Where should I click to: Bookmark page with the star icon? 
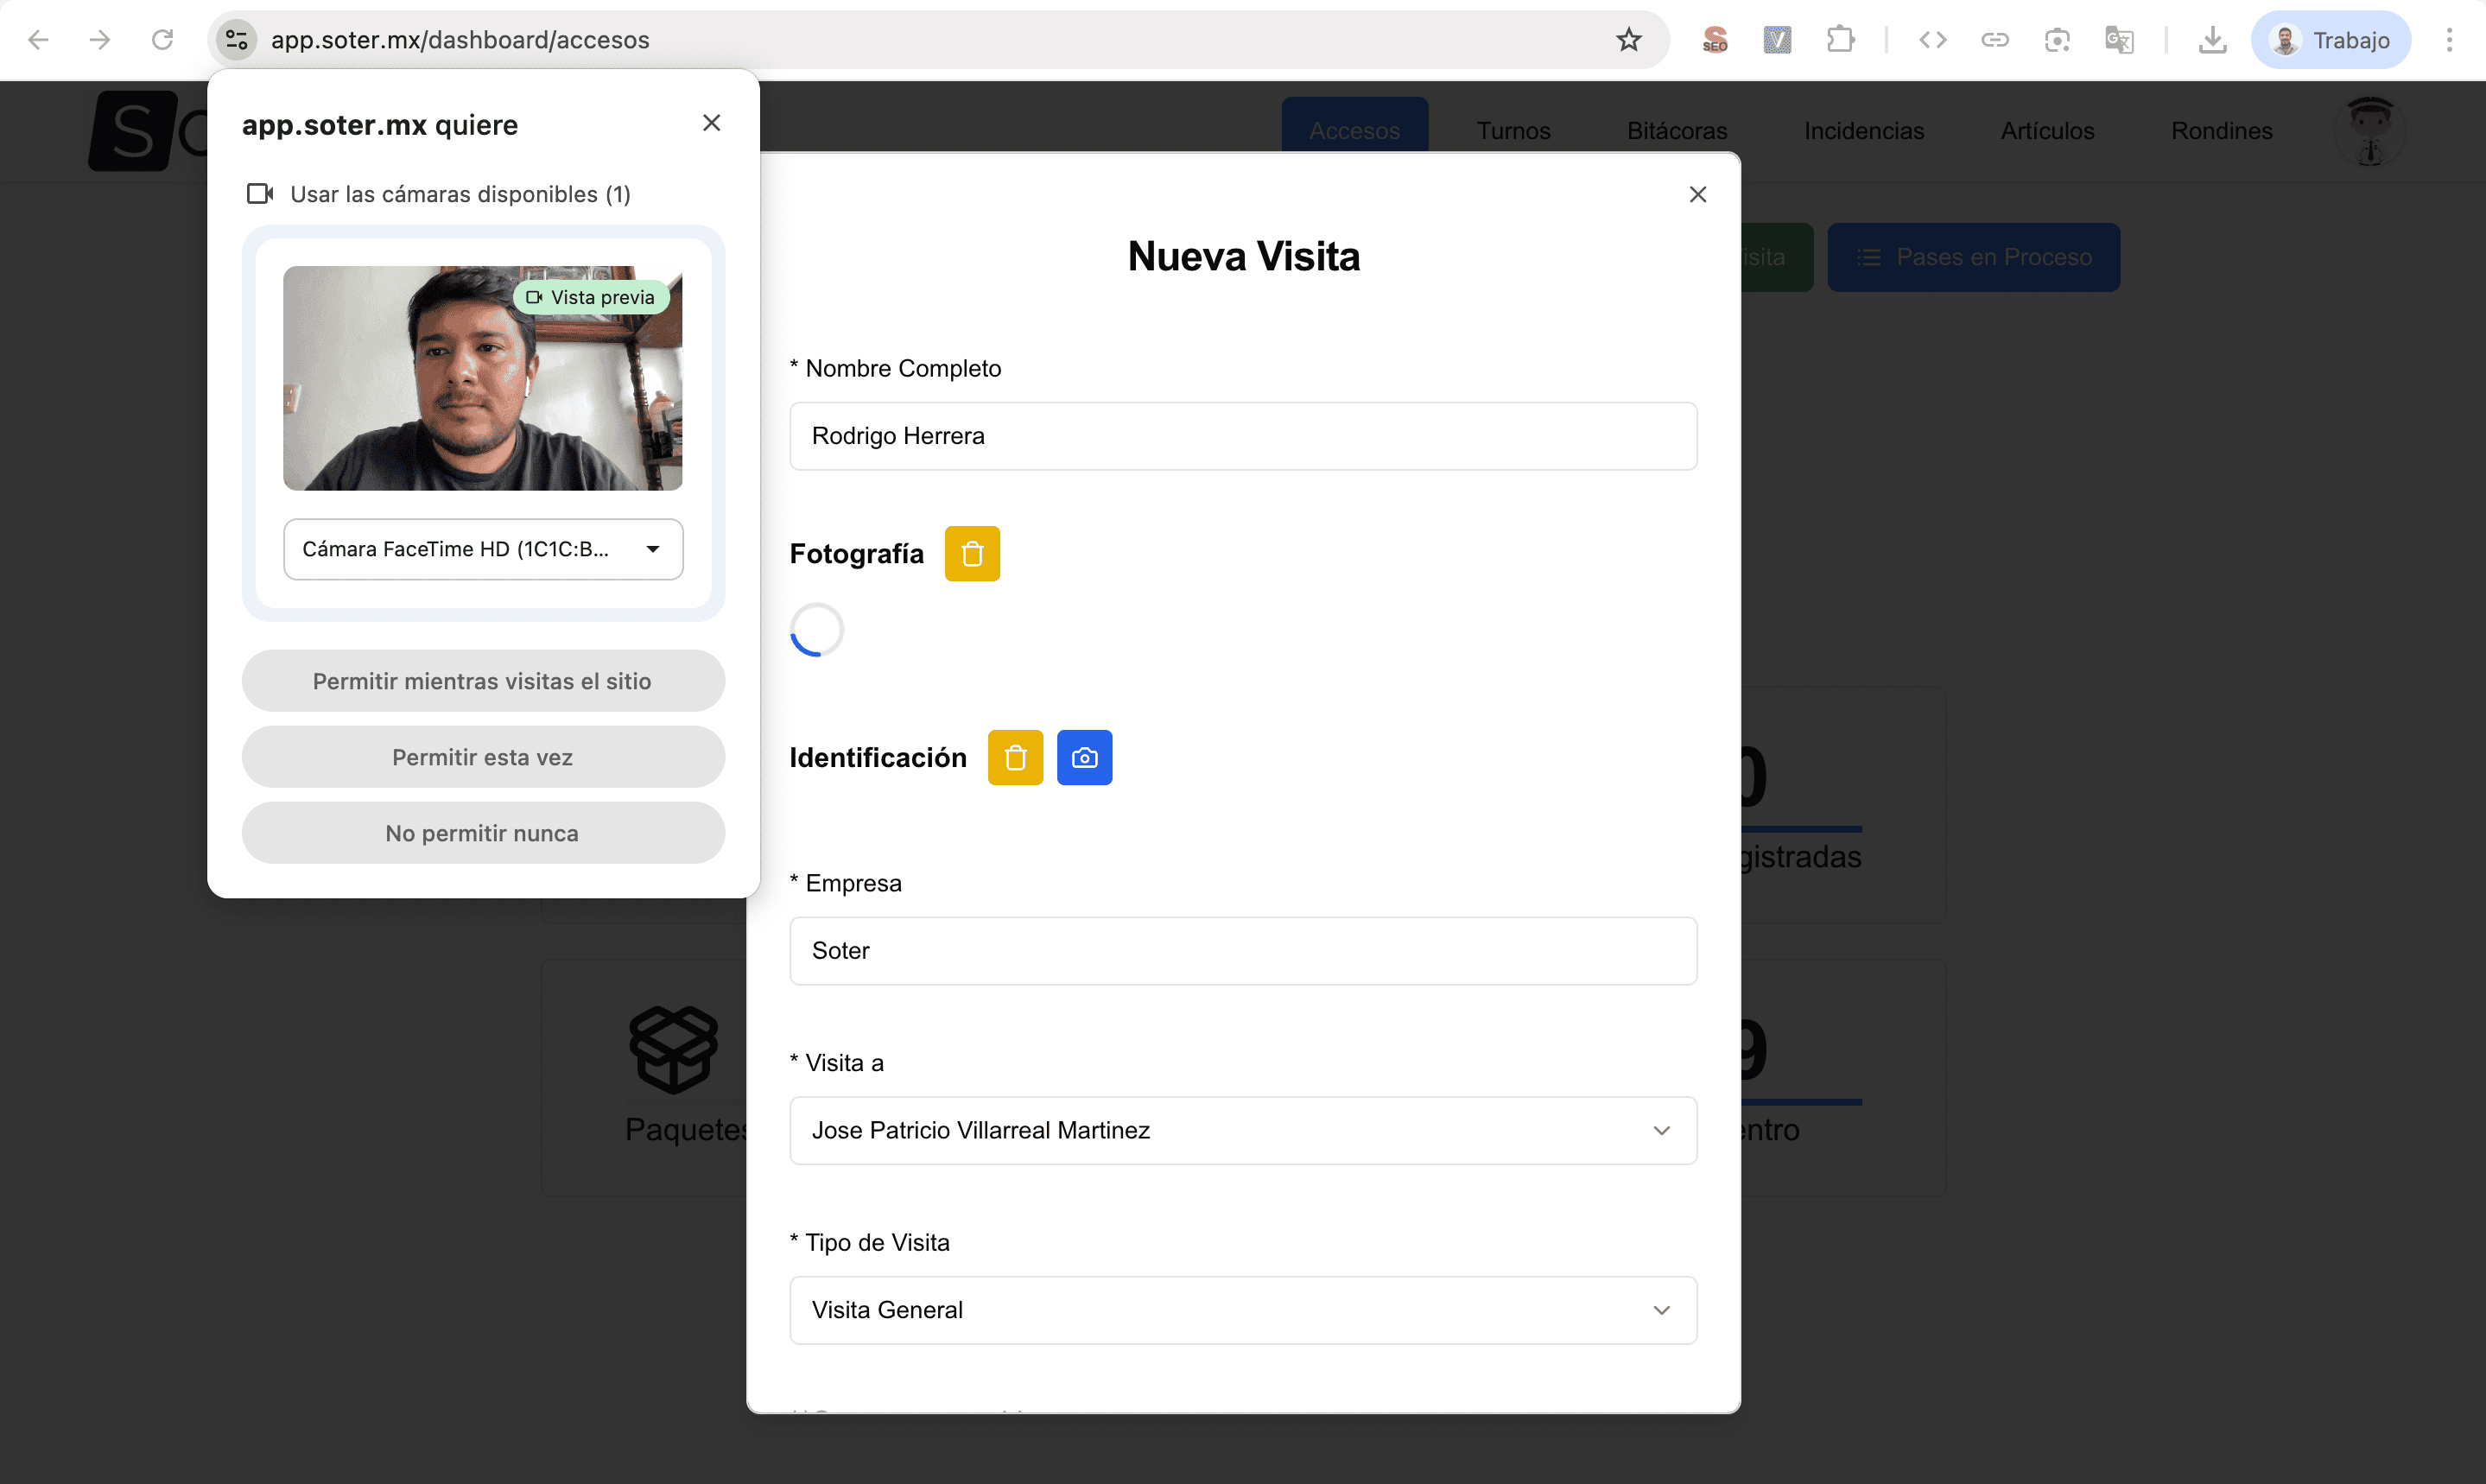click(x=1628, y=40)
